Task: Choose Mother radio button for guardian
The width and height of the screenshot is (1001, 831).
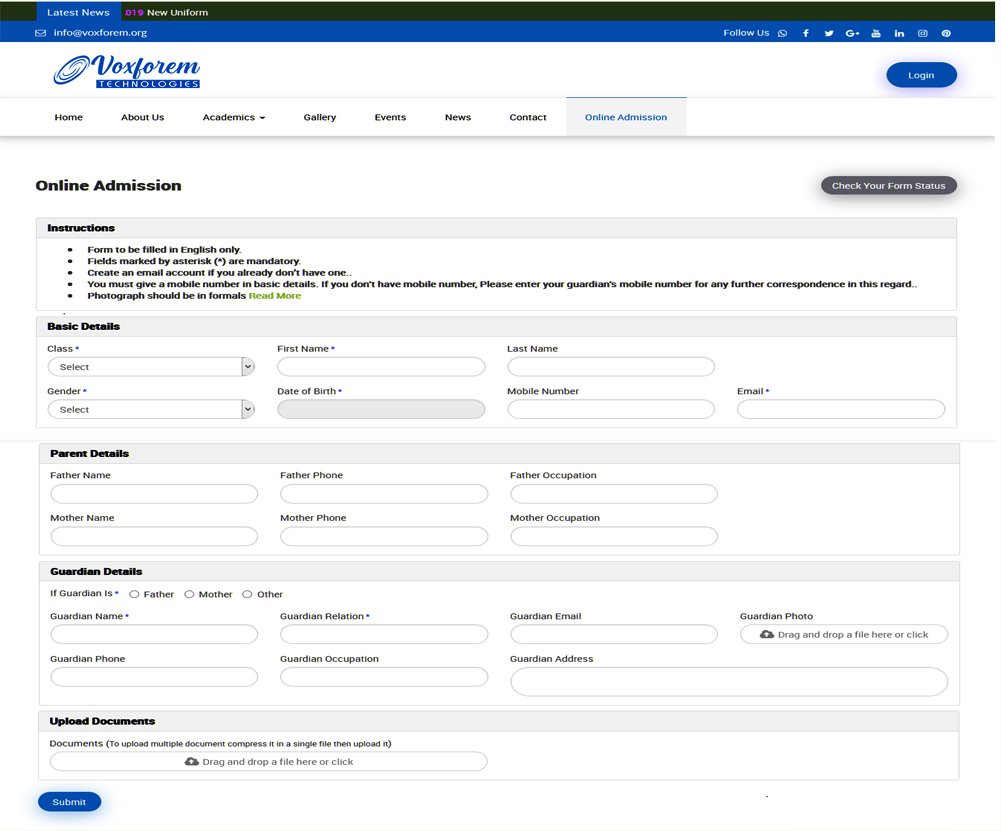Action: [189, 594]
